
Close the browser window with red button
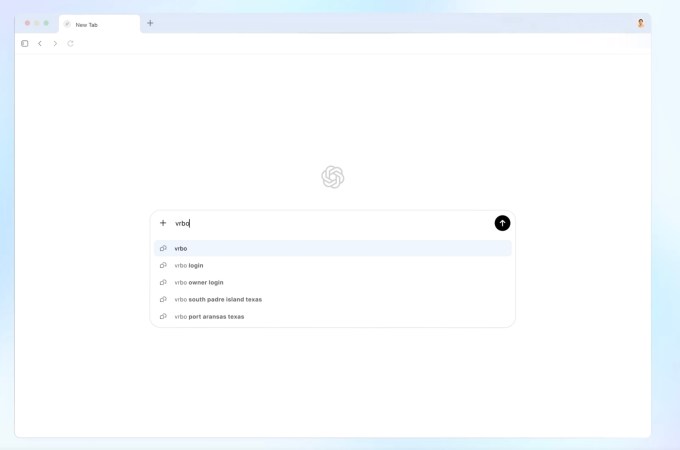pos(27,23)
